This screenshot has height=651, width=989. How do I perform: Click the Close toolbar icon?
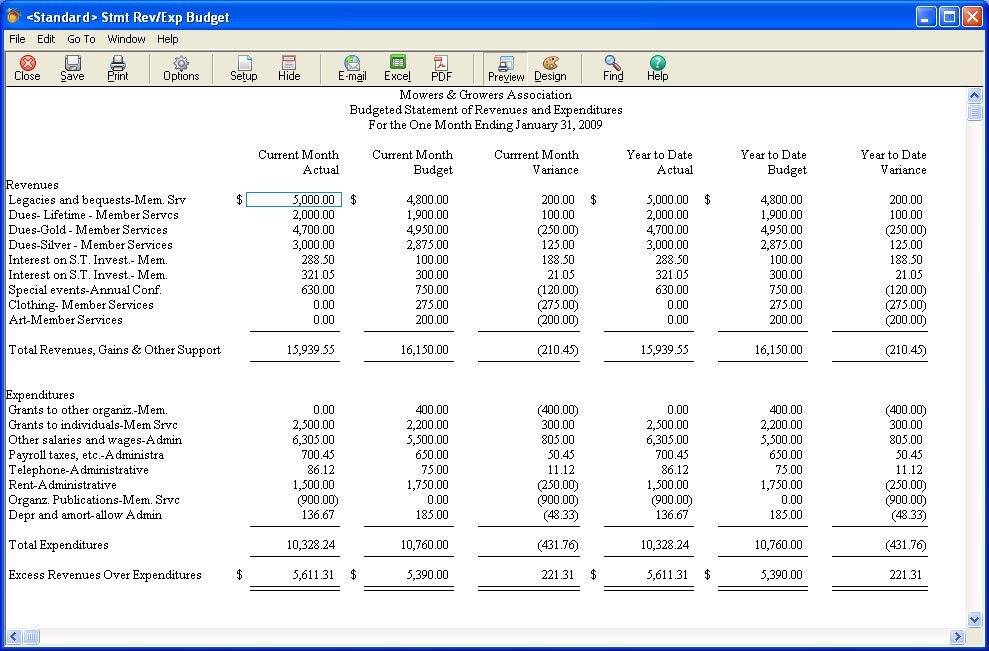pos(27,68)
